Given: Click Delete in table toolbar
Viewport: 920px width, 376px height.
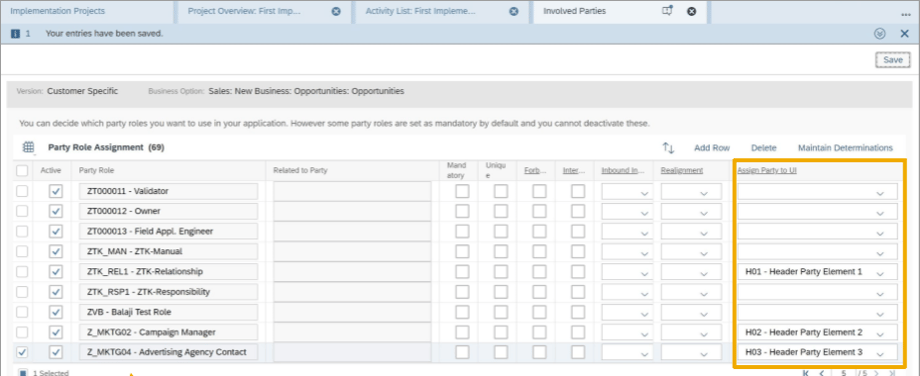Looking at the screenshot, I should coord(763,148).
